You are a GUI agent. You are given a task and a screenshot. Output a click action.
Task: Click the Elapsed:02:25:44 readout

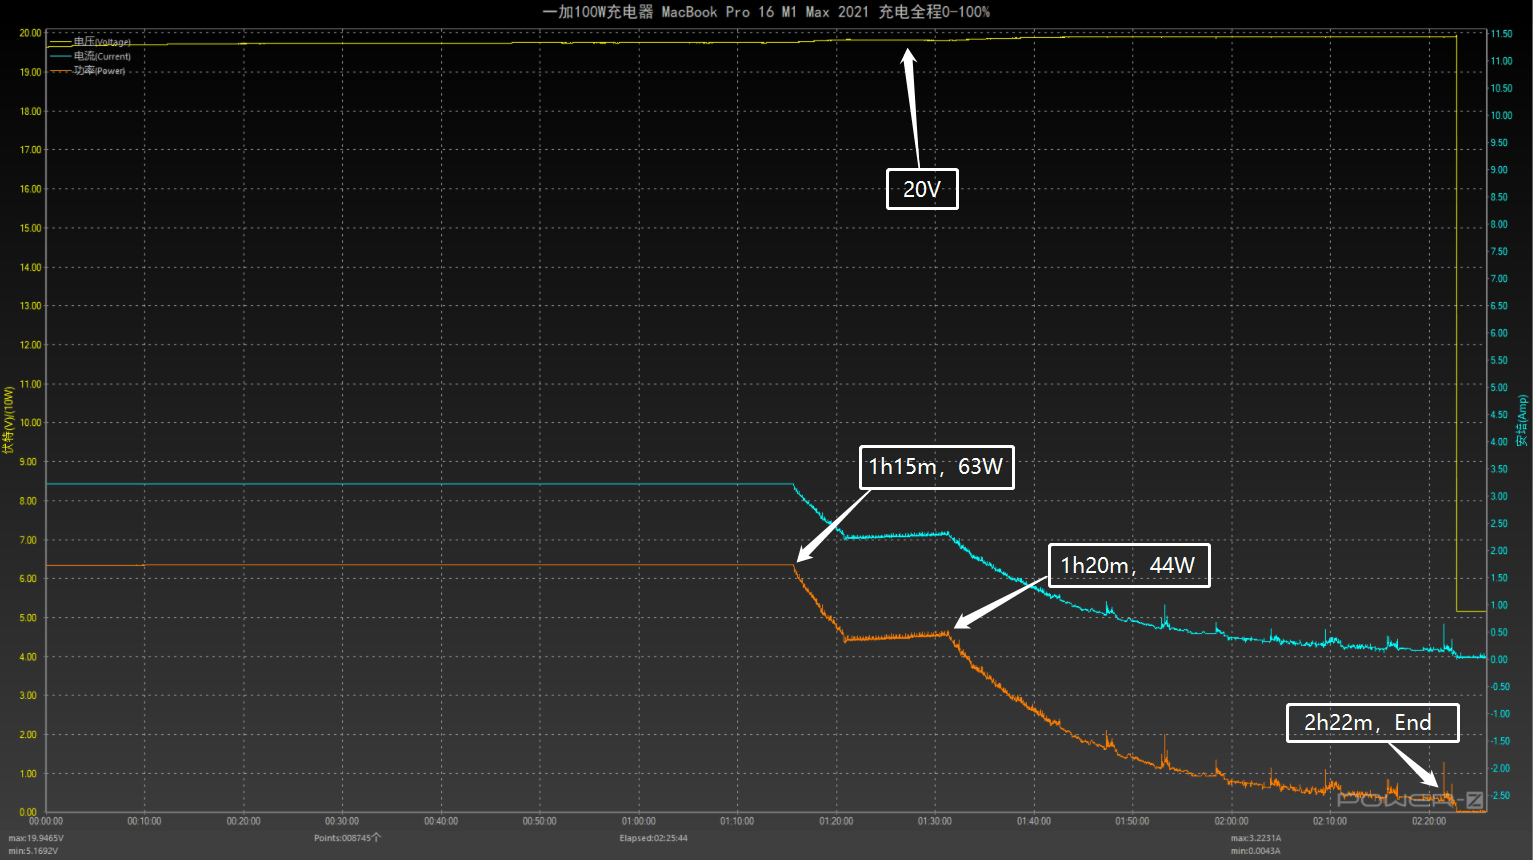pyautogui.click(x=653, y=838)
